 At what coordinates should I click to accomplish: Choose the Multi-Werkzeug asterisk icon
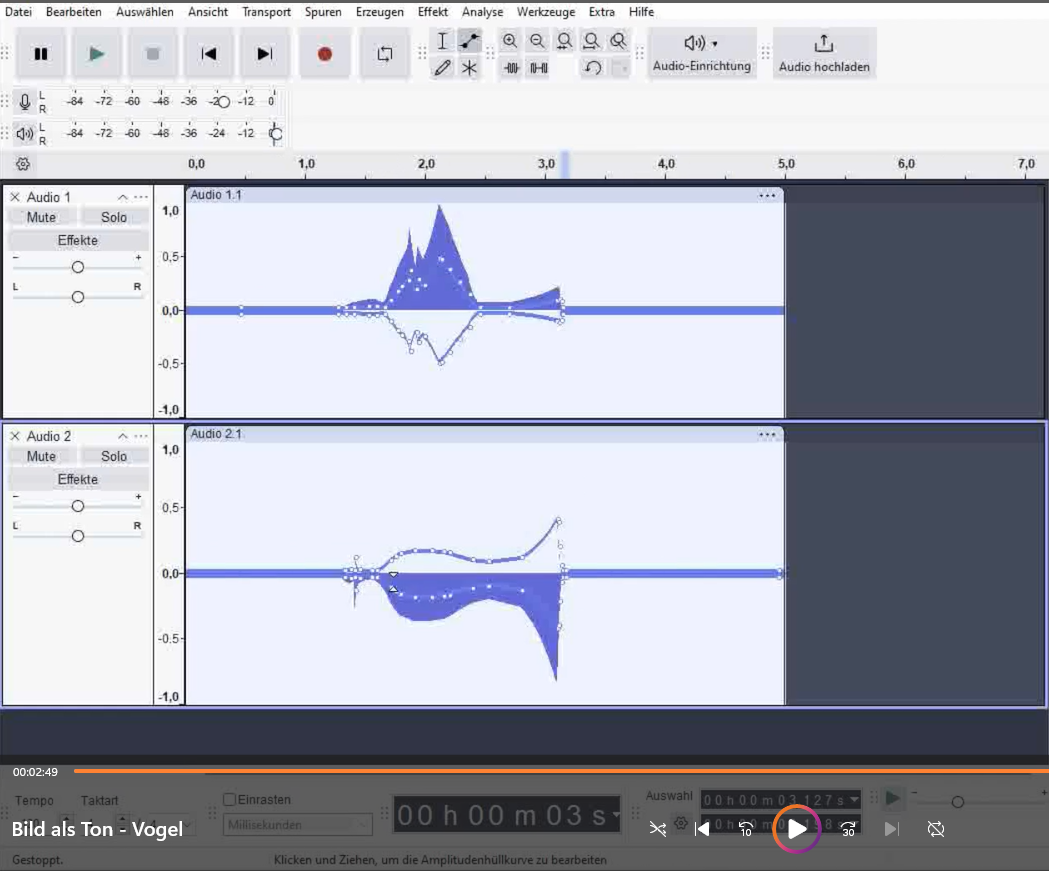(x=468, y=68)
